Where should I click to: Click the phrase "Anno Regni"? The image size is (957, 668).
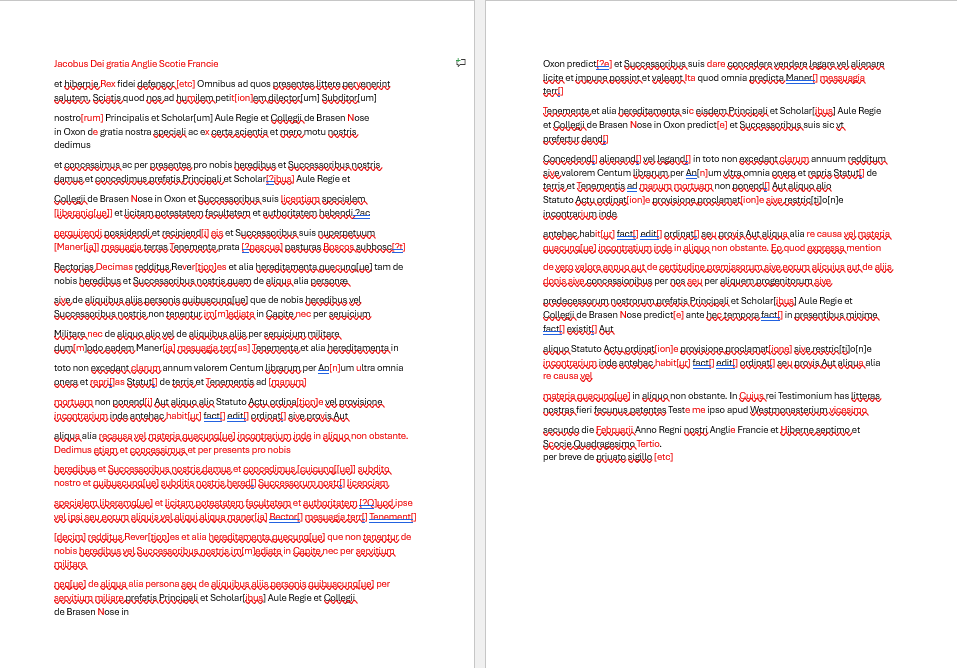point(659,429)
